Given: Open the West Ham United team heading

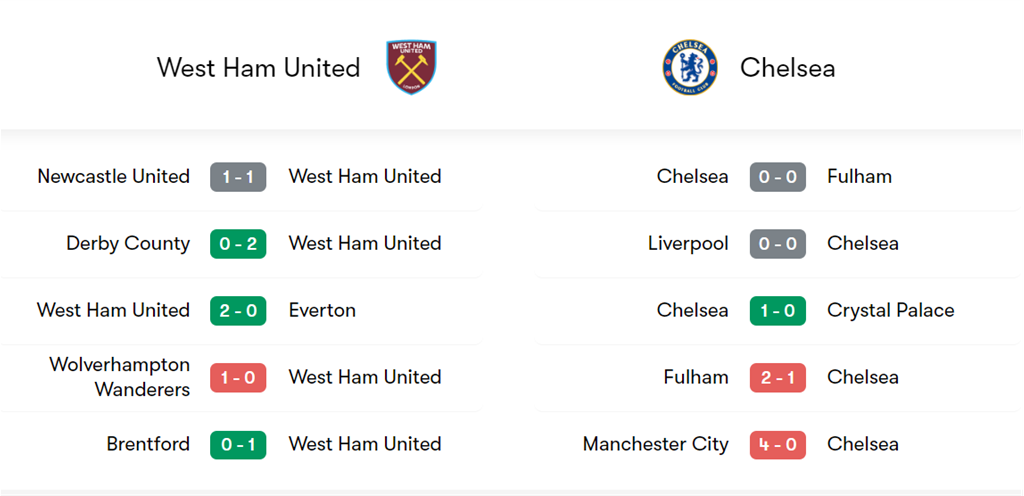Looking at the screenshot, I should [258, 68].
